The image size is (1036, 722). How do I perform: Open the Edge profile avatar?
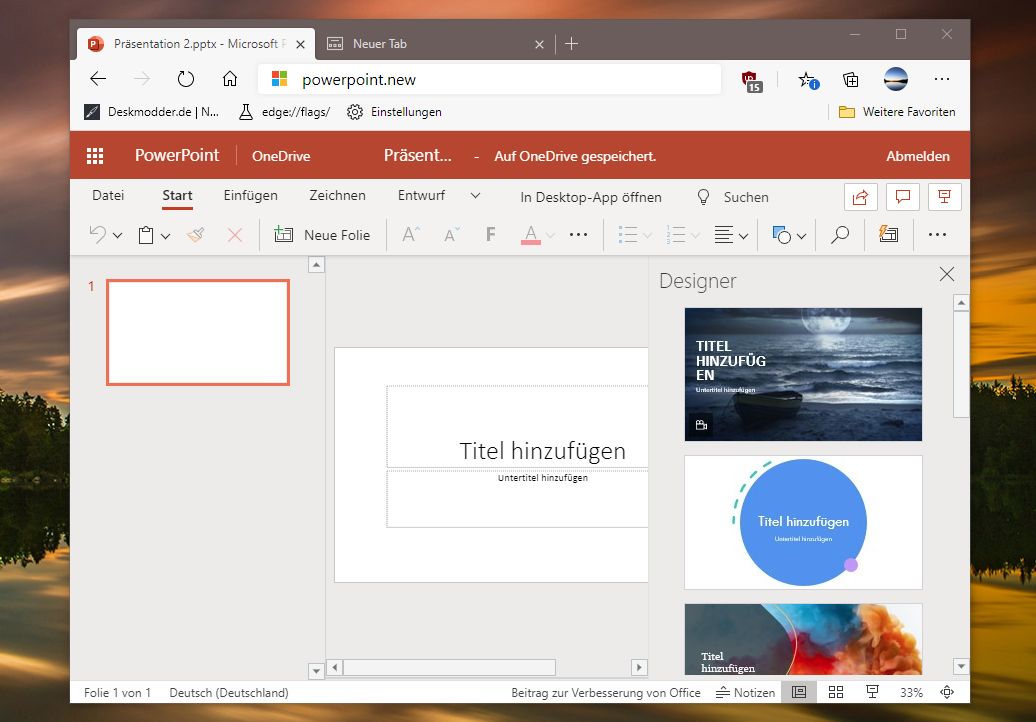(x=896, y=79)
